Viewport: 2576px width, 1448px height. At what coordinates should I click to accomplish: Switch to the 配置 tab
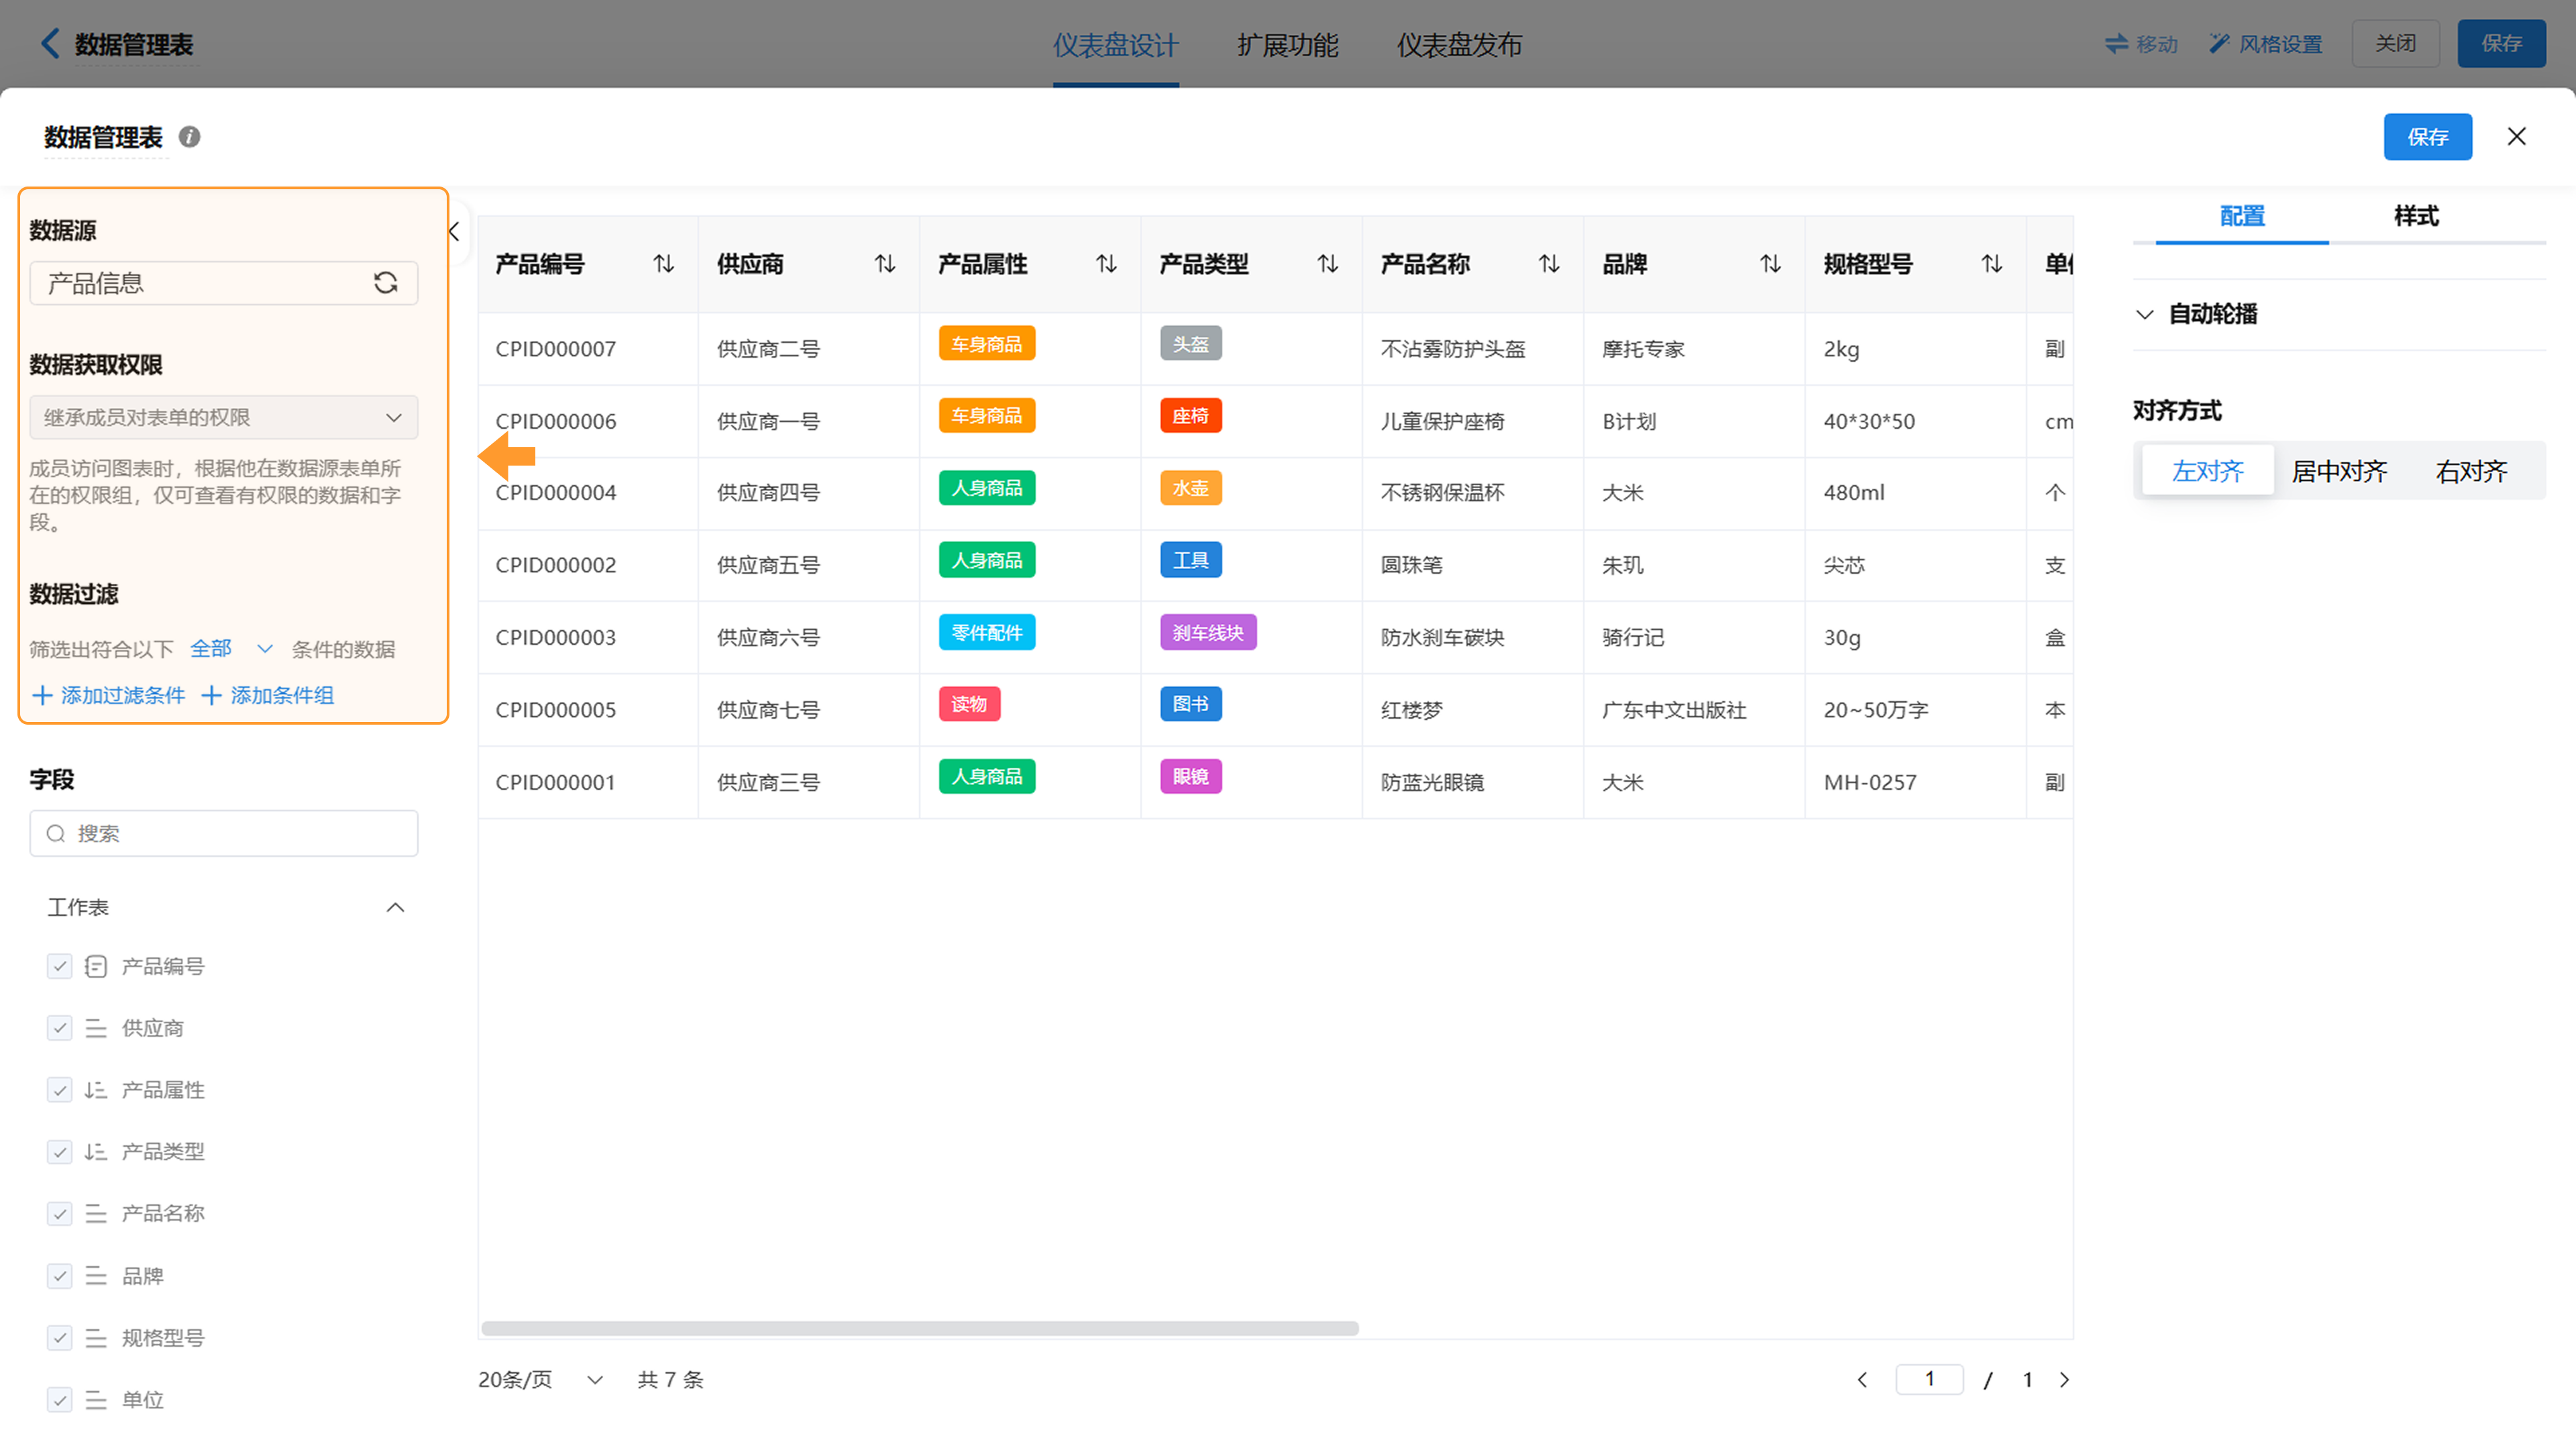[2242, 216]
